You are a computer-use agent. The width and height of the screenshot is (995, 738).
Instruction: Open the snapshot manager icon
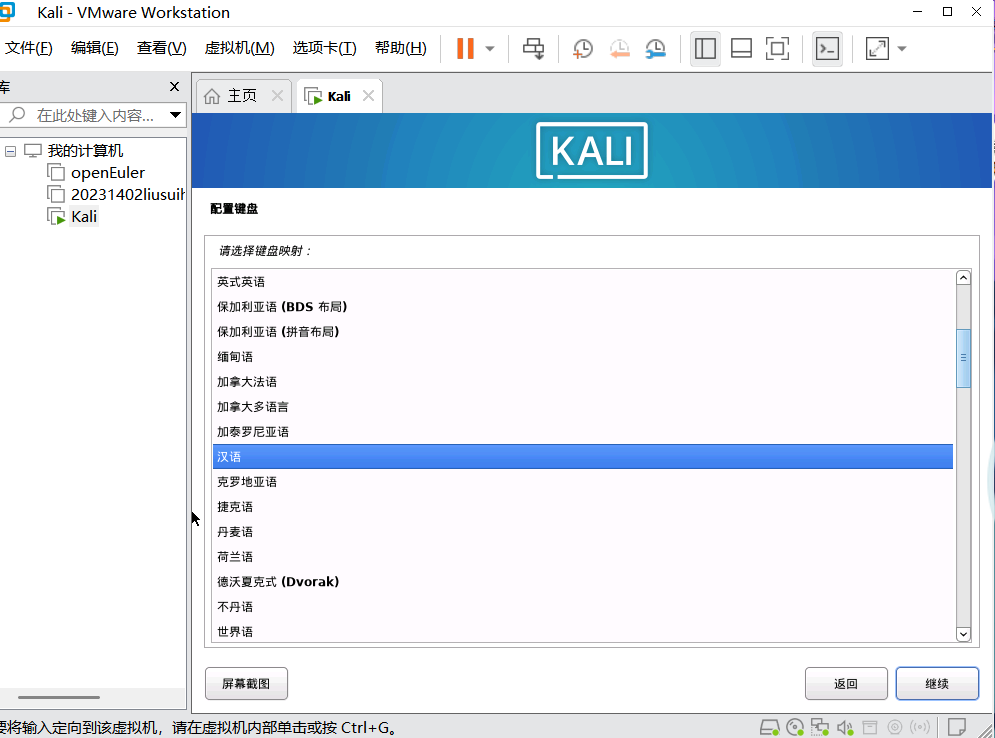(x=656, y=48)
